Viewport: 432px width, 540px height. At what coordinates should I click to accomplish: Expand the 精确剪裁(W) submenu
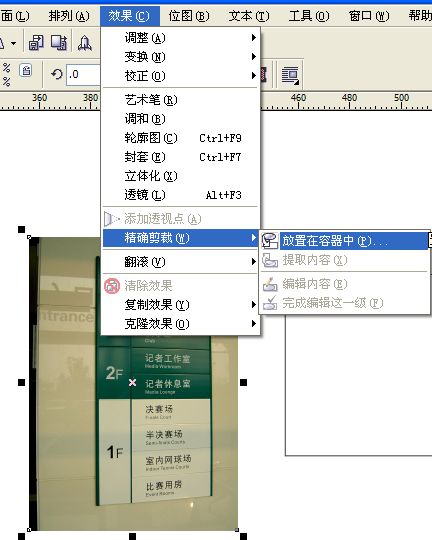181,238
